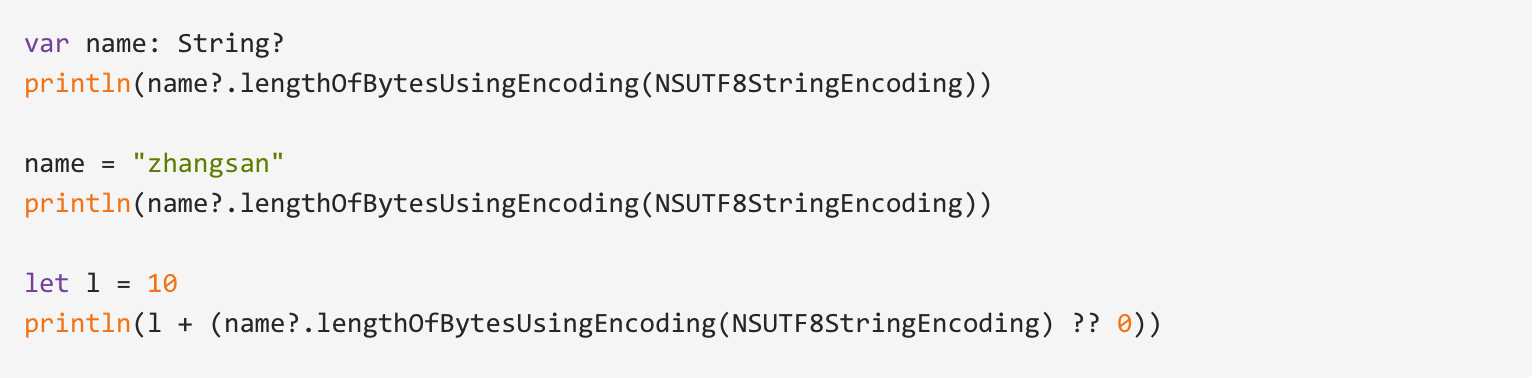Click the purple "let" keyword
The height and width of the screenshot is (378, 1538).
pyautogui.click(x=47, y=283)
